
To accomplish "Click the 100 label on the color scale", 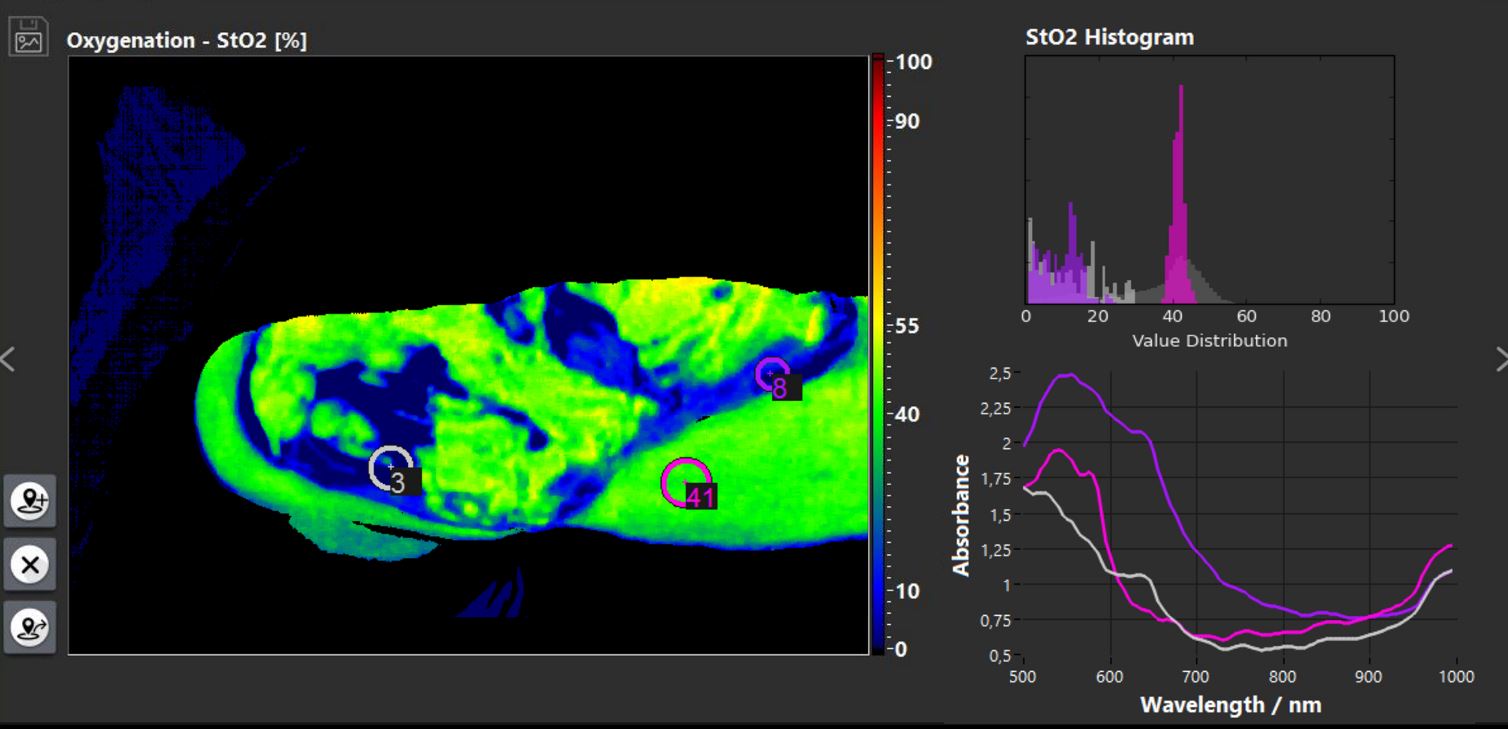I will 914,62.
